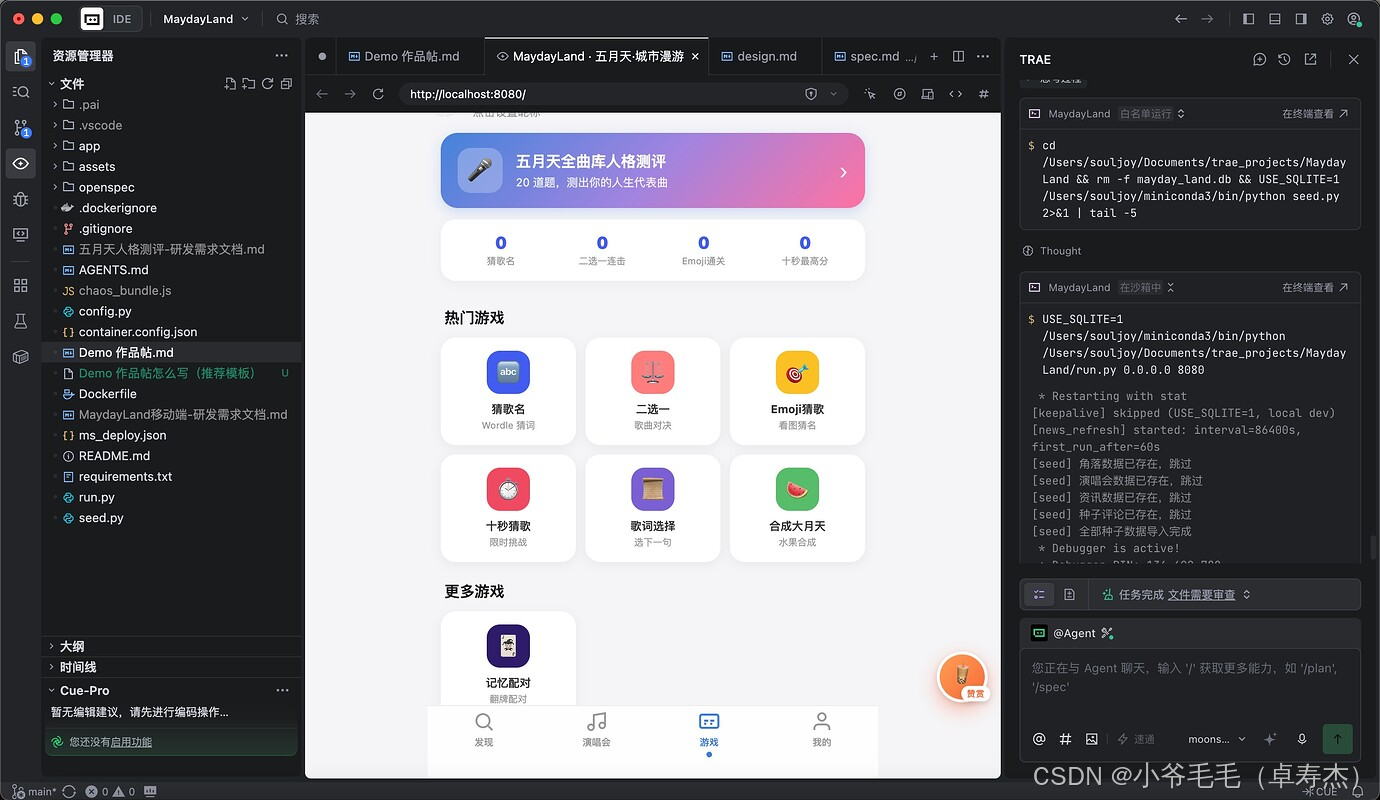Insert @ mention in chat input
1380x800 pixels.
(1039, 739)
